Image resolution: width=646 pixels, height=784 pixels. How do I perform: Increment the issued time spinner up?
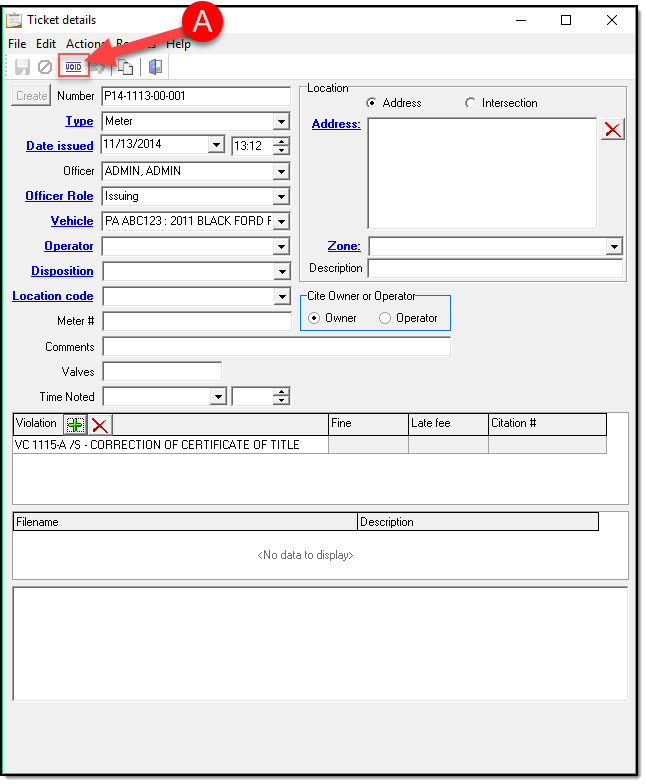281,141
